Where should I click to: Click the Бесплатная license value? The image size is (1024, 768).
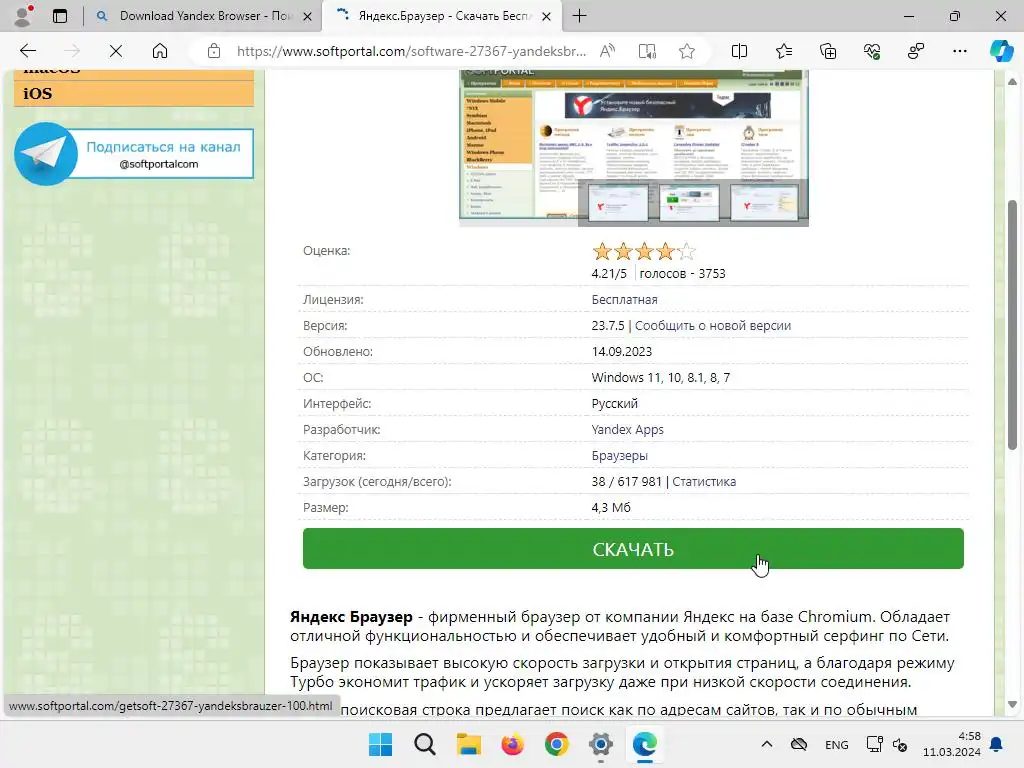(x=624, y=299)
